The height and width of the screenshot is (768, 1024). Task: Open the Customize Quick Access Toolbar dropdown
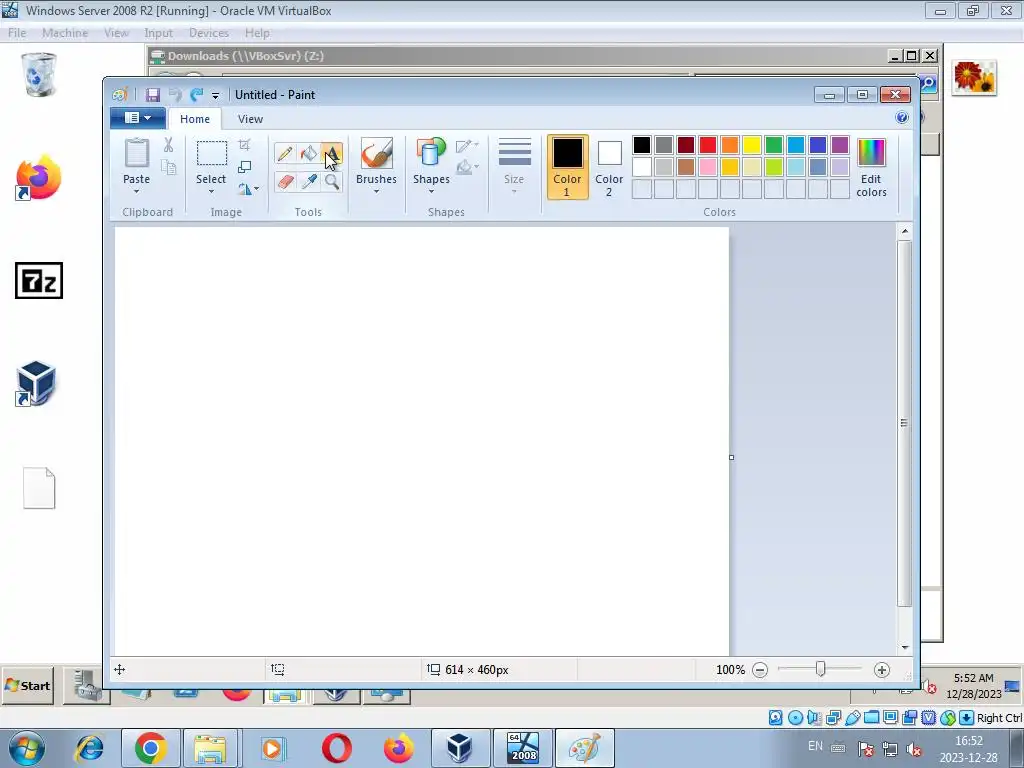215,95
